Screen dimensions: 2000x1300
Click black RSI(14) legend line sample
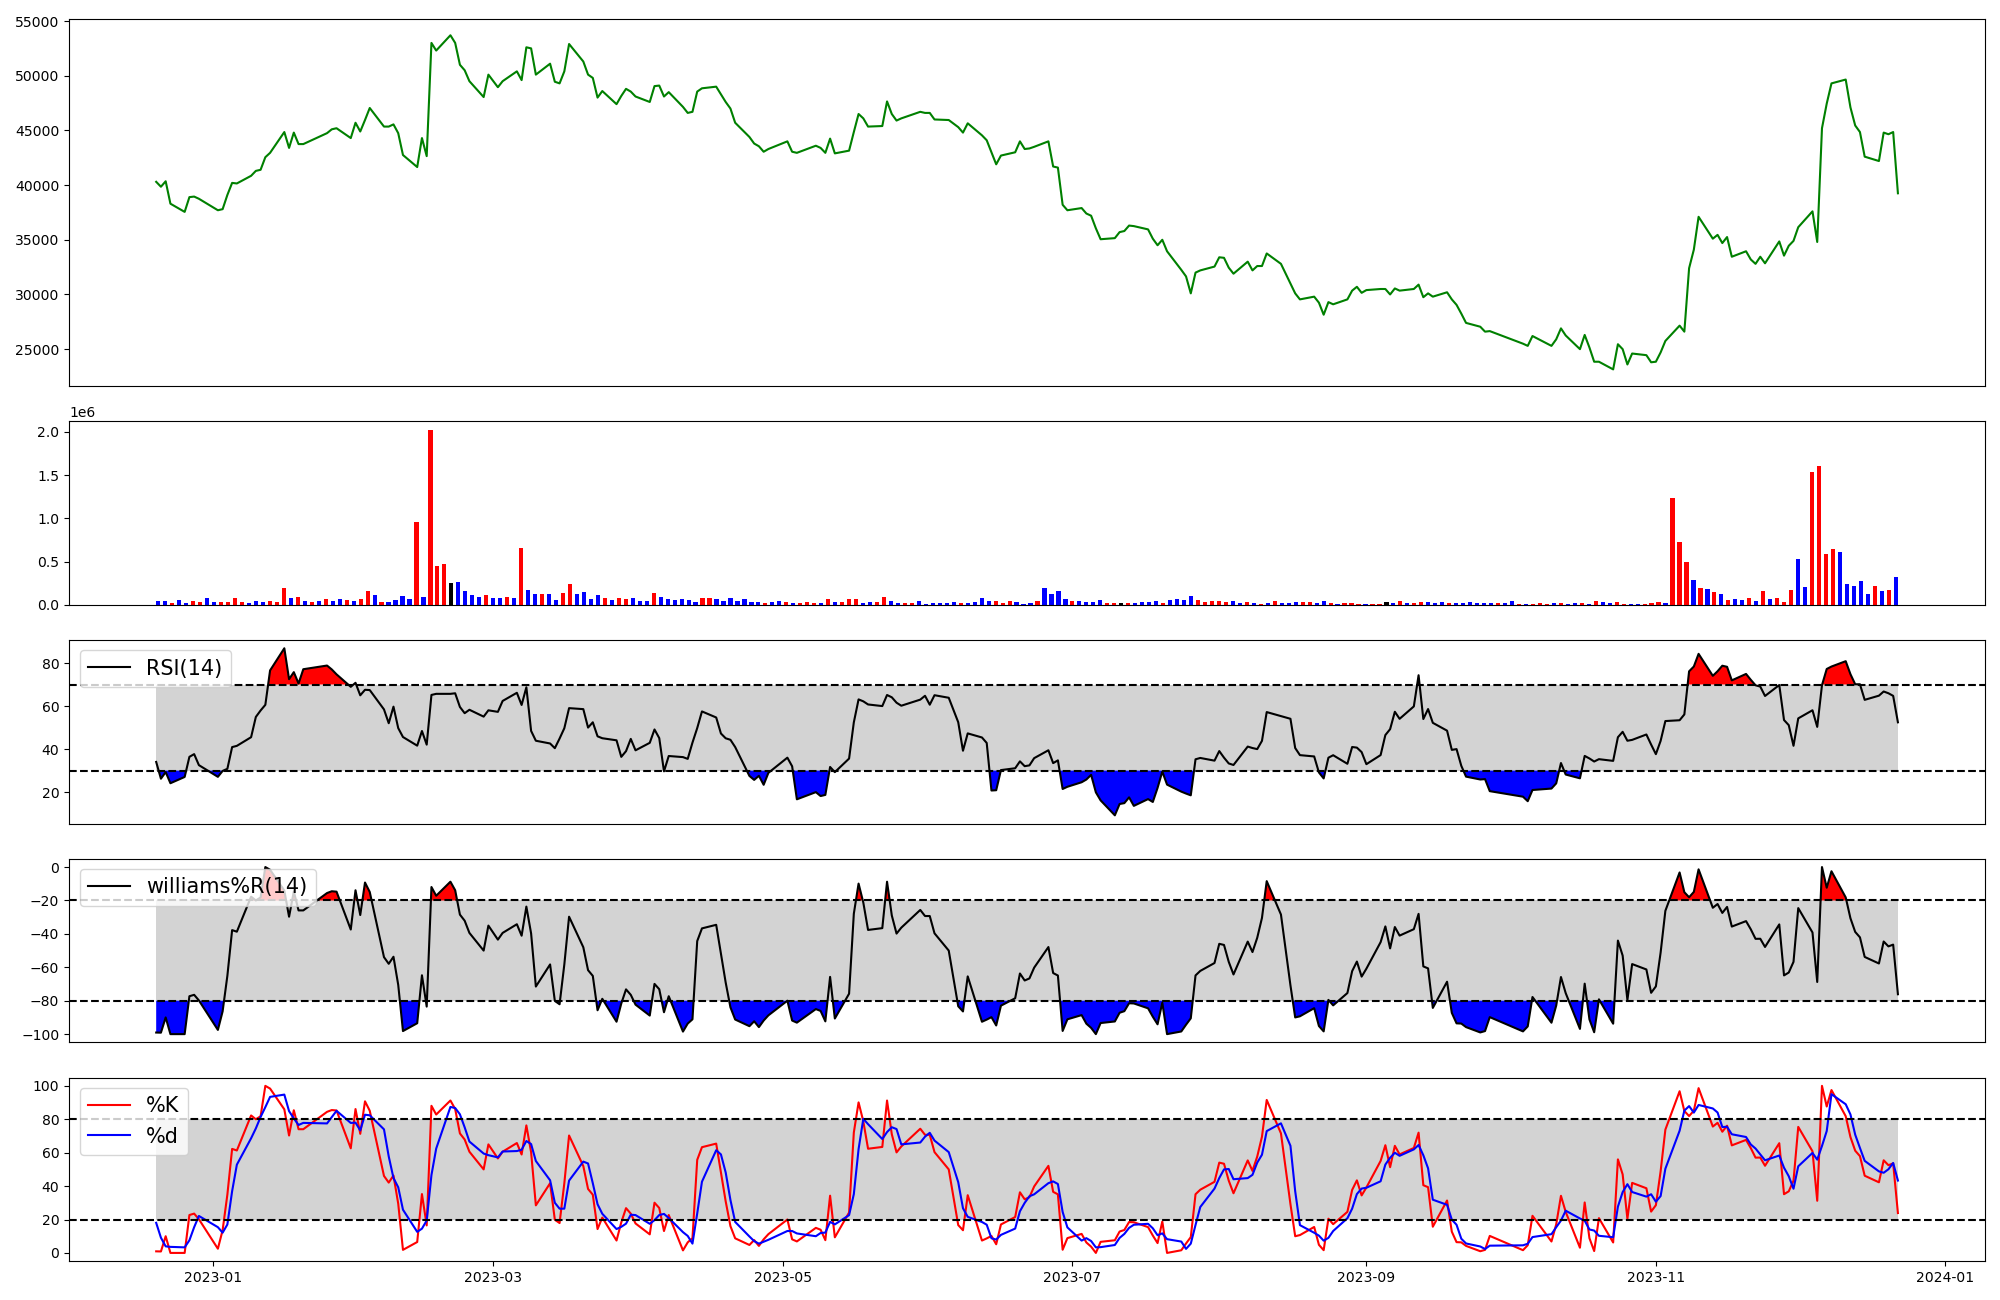point(109,667)
